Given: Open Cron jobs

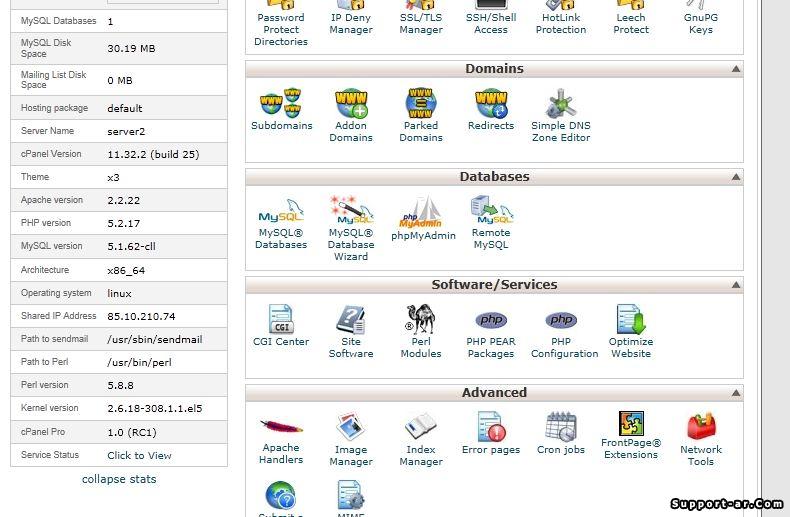Looking at the screenshot, I should click(x=561, y=428).
